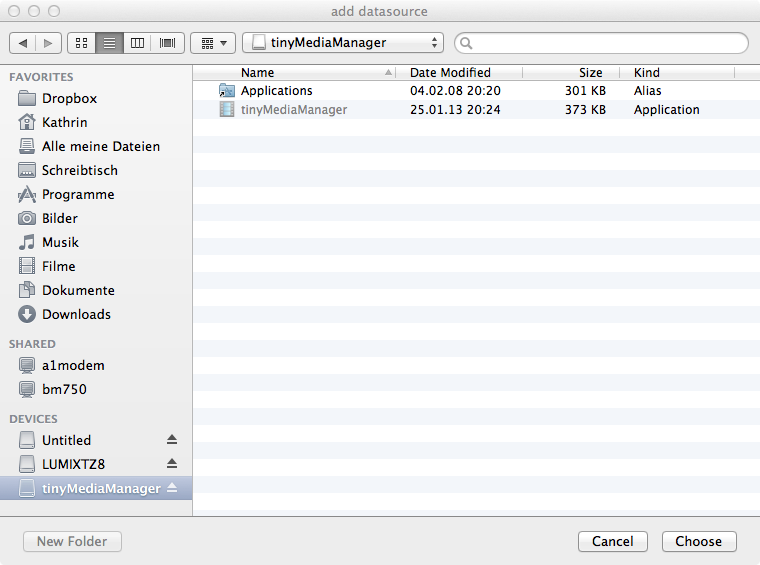Click the Programme applications icon
Screen dimensions: 760x565
pos(27,194)
